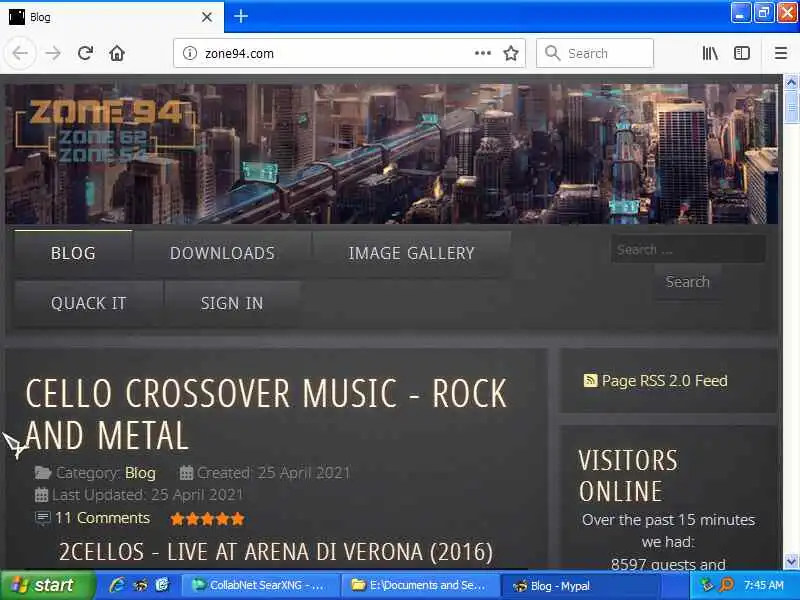Click the second Quick Launch icon

(x=140, y=585)
